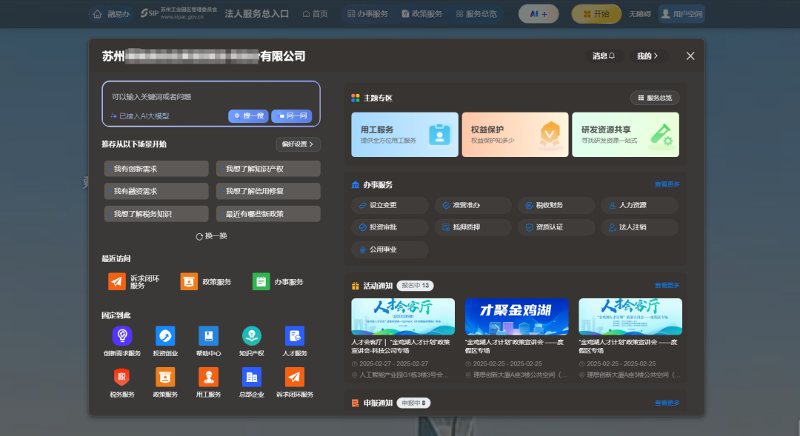Expand the 偏好设置 options
Viewport: 800px width, 436px height.
(297, 144)
